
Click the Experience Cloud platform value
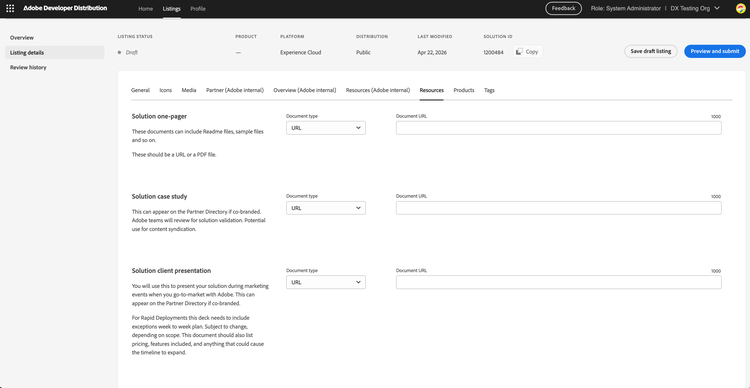click(300, 53)
